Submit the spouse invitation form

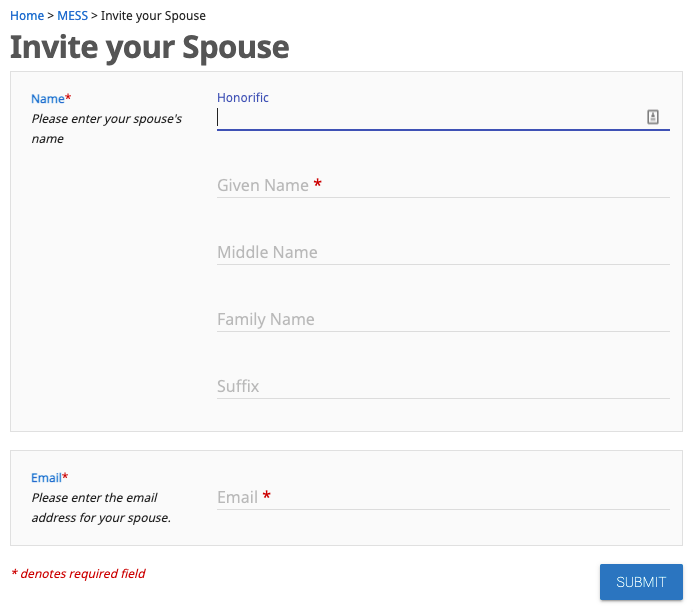pos(641,582)
